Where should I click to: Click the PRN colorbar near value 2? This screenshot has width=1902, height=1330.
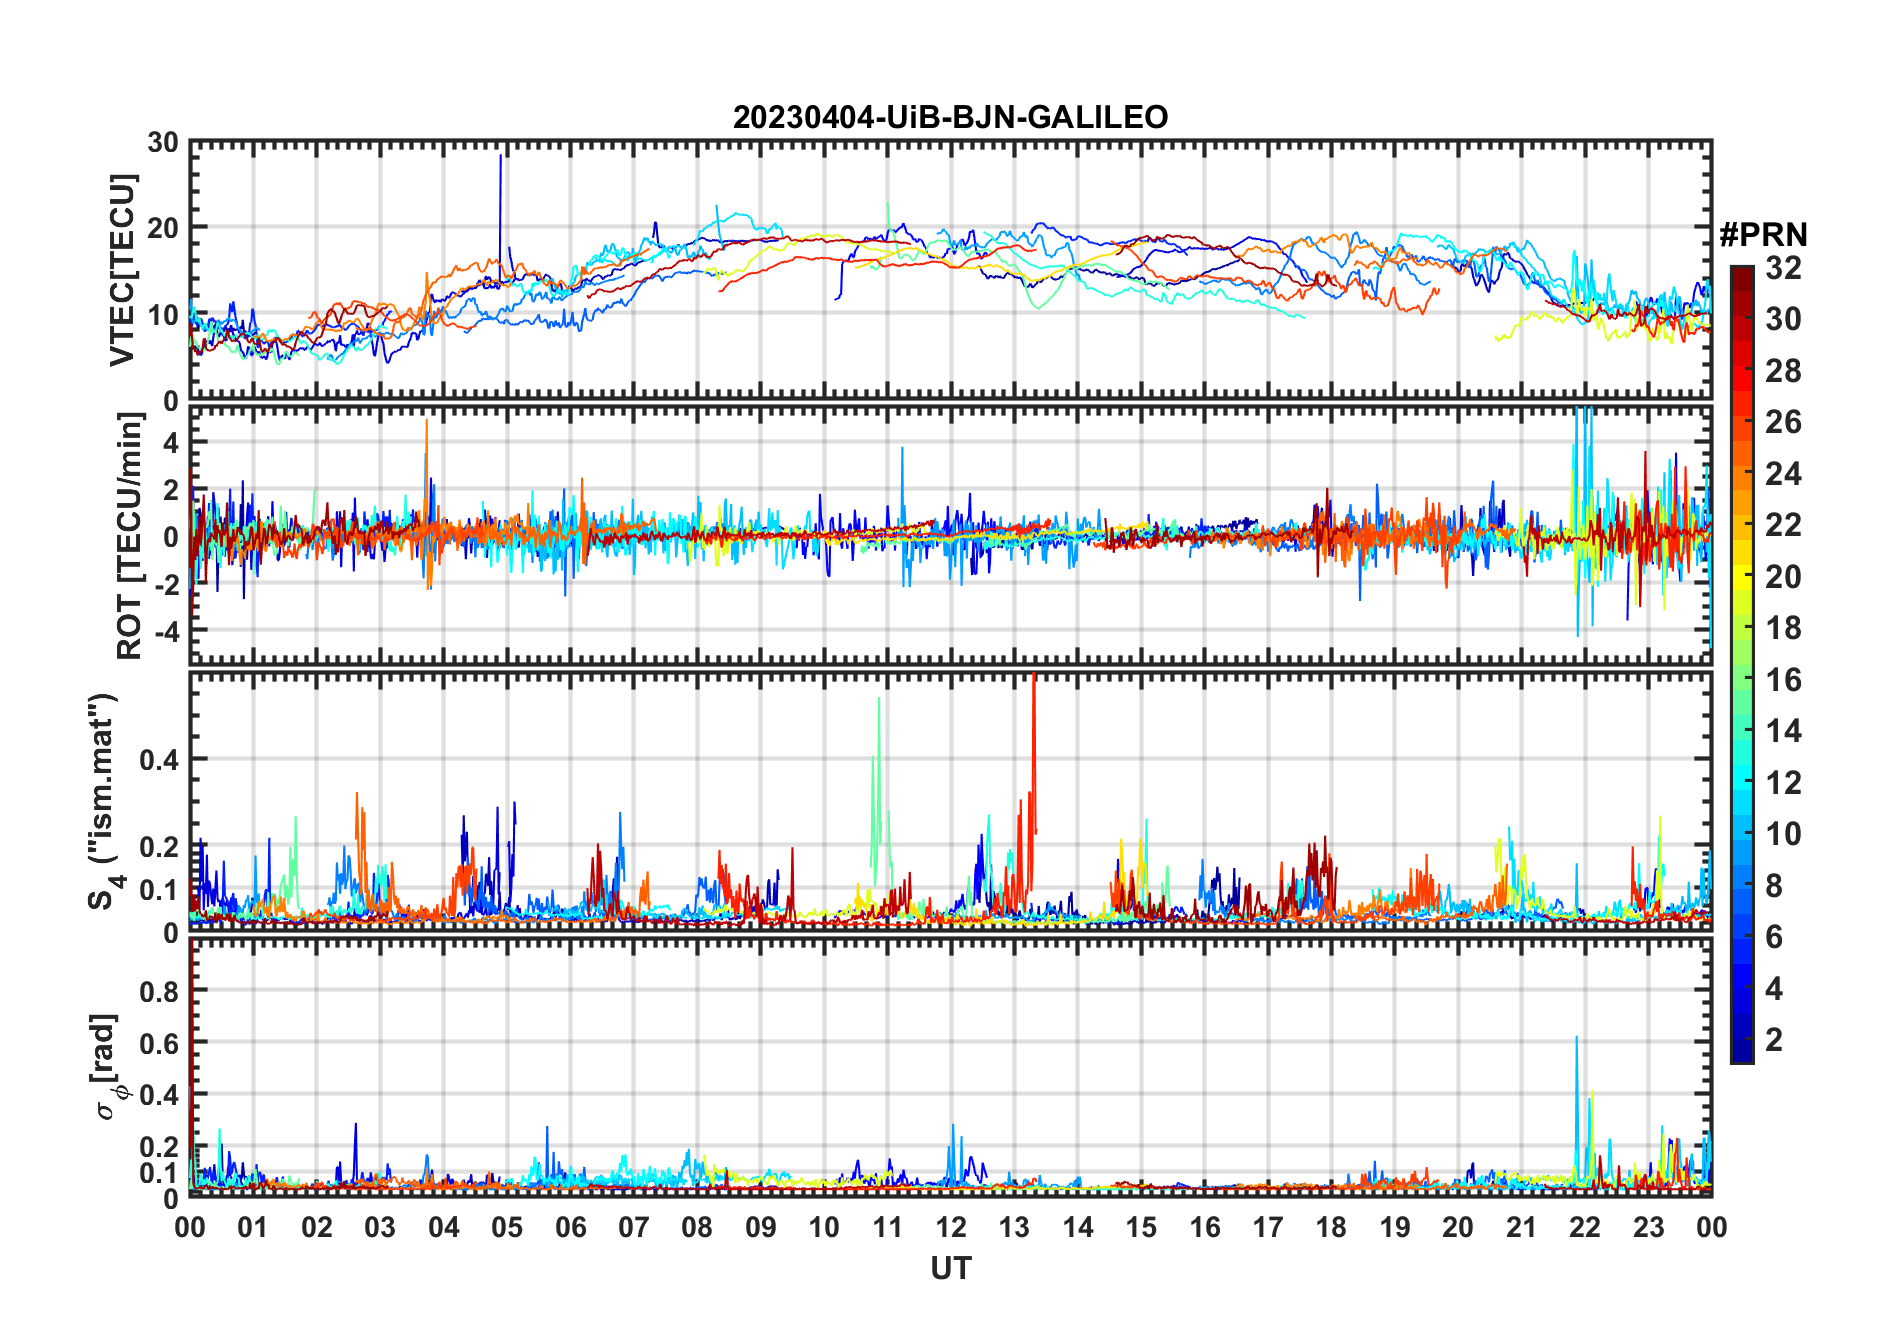click(x=1742, y=1040)
